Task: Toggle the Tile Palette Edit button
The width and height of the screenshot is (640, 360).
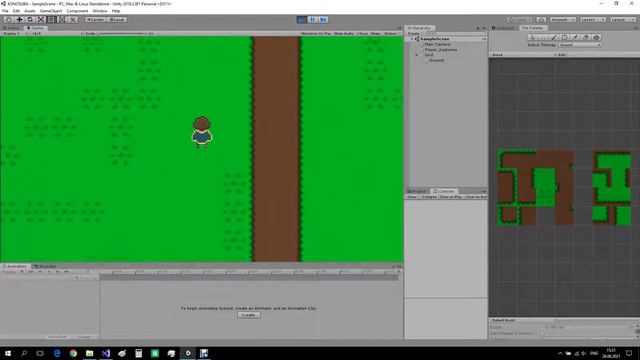Action: [x=562, y=55]
